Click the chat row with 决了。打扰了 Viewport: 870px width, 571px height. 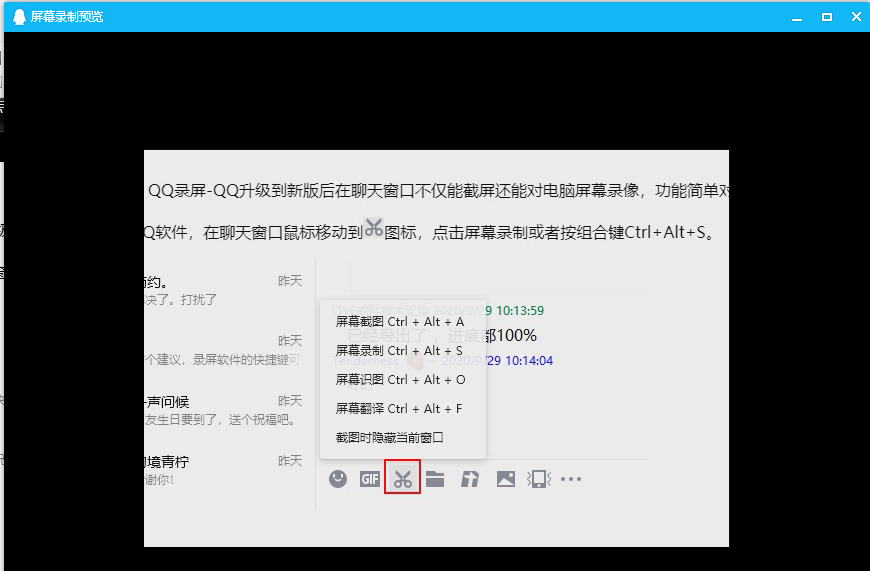[x=224, y=290]
